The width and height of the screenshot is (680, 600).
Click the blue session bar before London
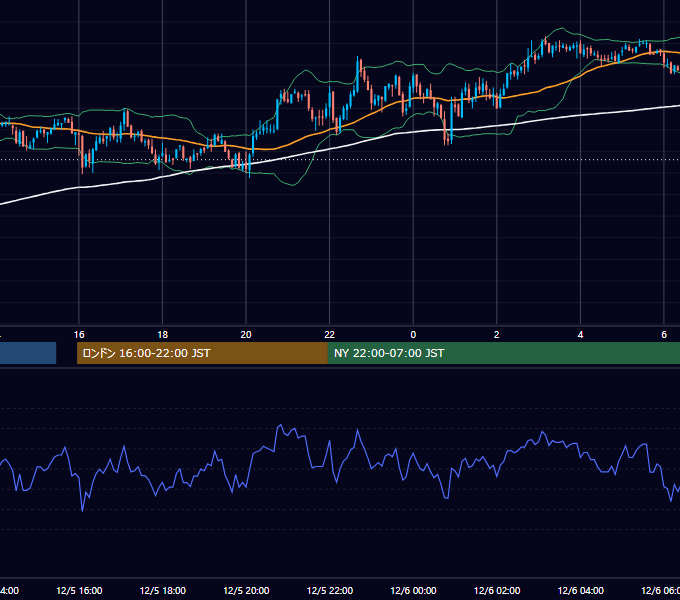[28, 353]
